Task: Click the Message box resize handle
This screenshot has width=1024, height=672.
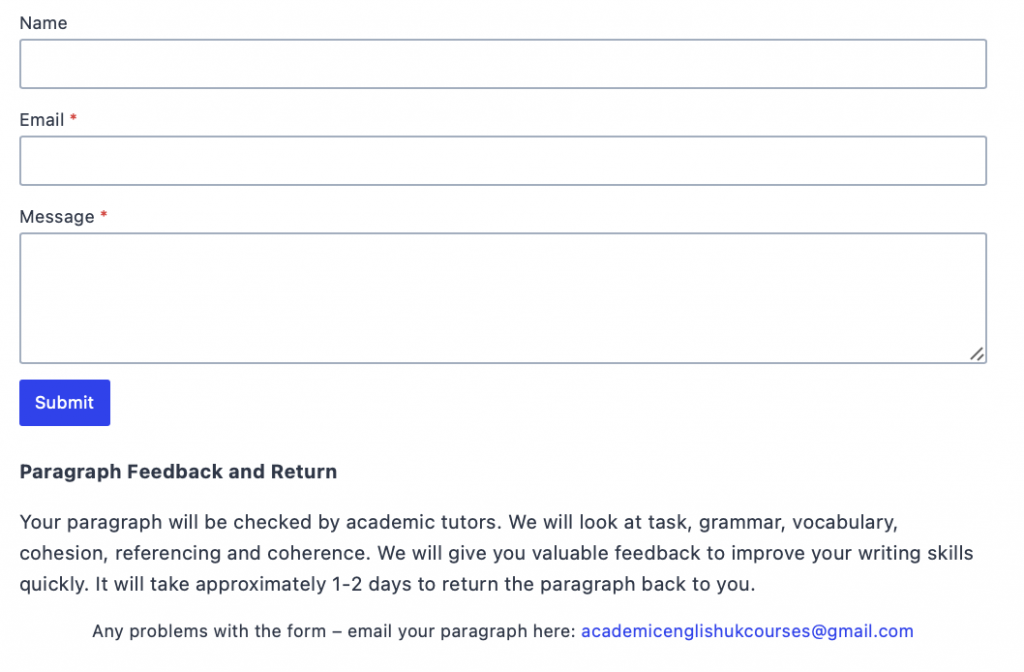Action: (977, 353)
